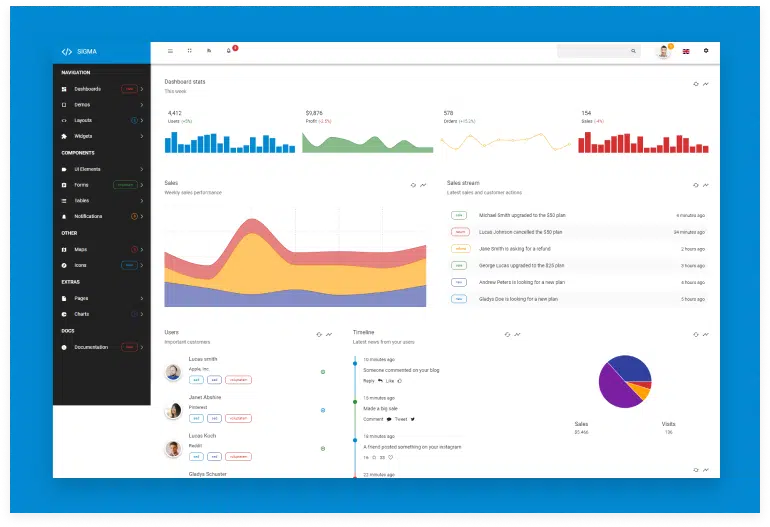Expand Documentation chevron in sidebar
This screenshot has width=770, height=527.
point(142,347)
